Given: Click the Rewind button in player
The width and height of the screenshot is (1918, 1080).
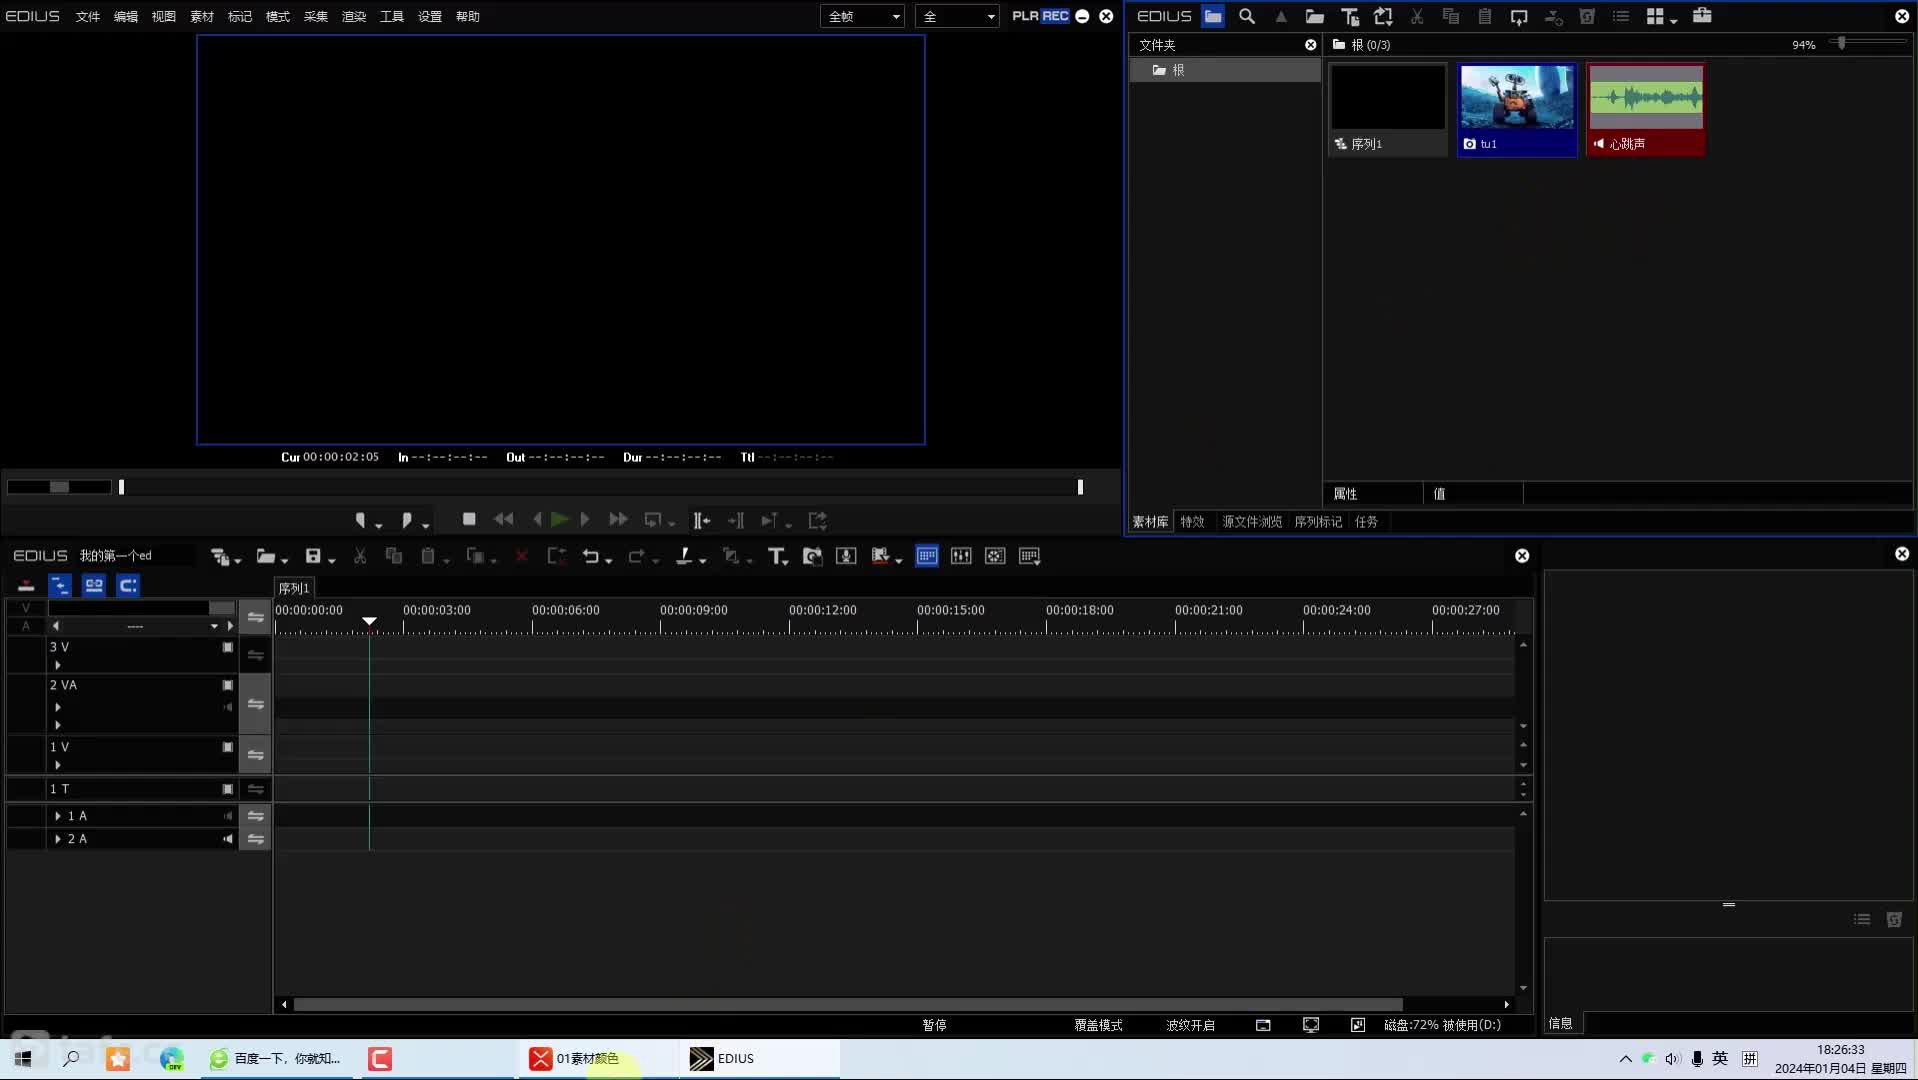Looking at the screenshot, I should click(503, 519).
